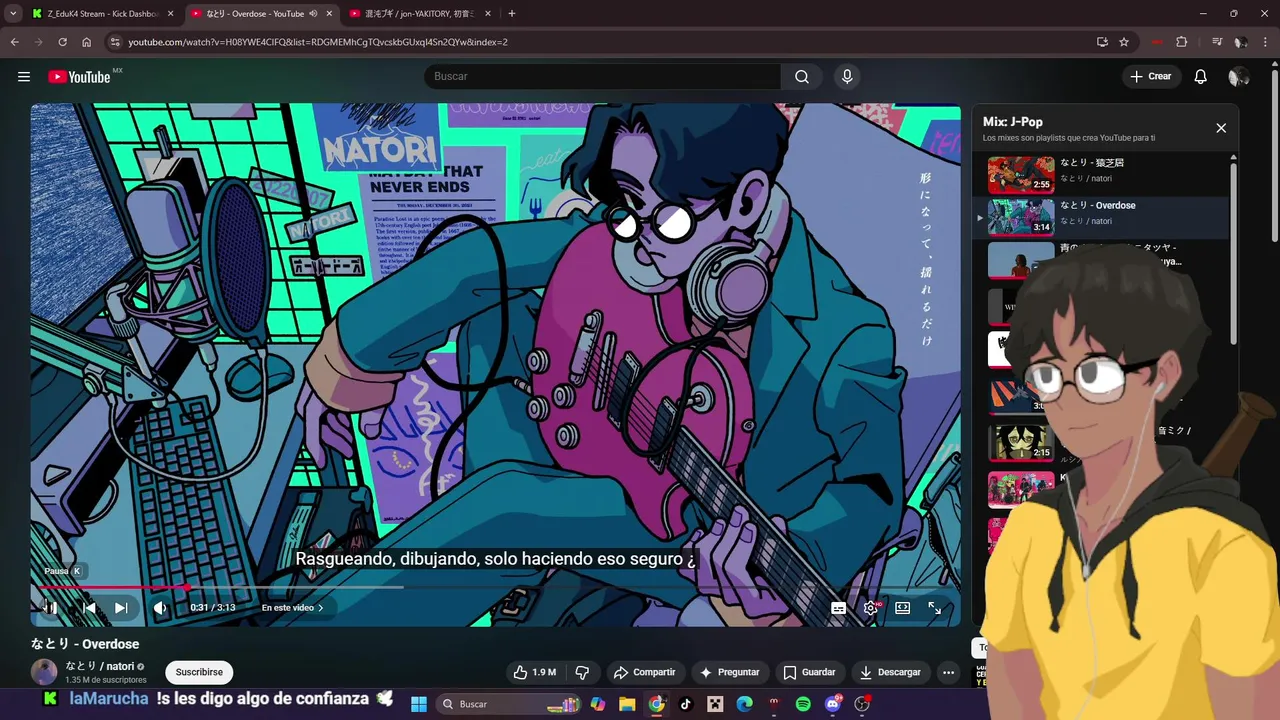Open the Windows Start menu

[x=419, y=704]
